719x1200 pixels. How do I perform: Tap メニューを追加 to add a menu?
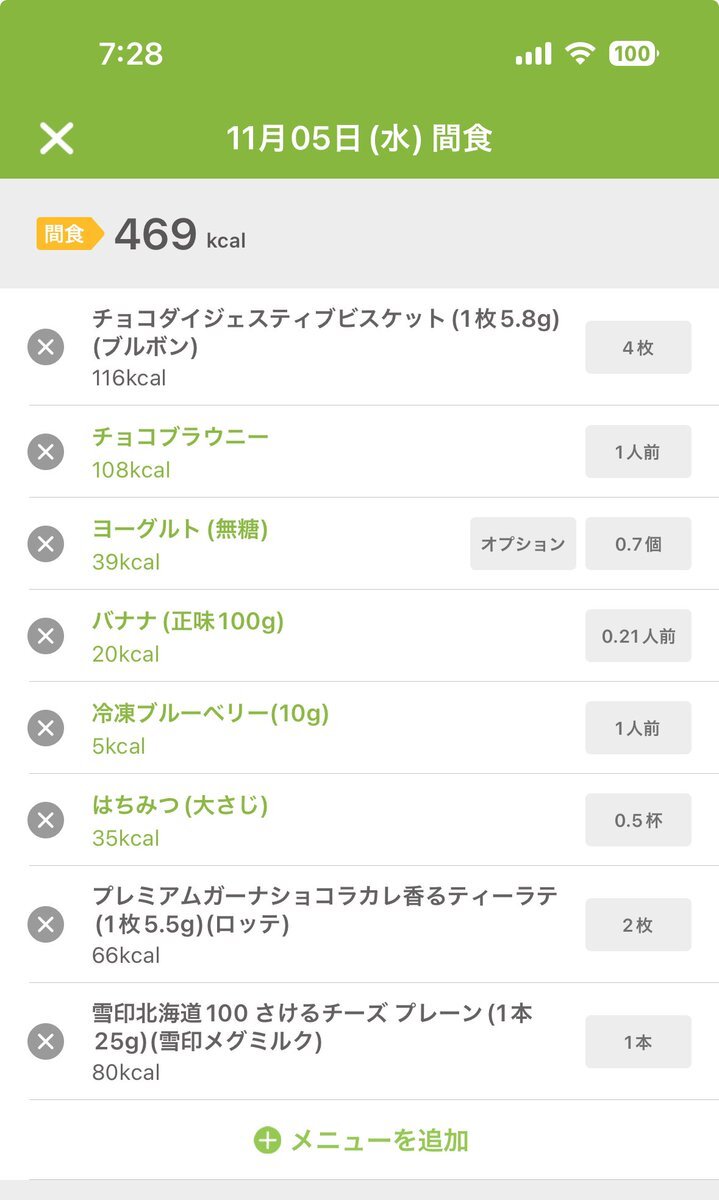point(361,1140)
